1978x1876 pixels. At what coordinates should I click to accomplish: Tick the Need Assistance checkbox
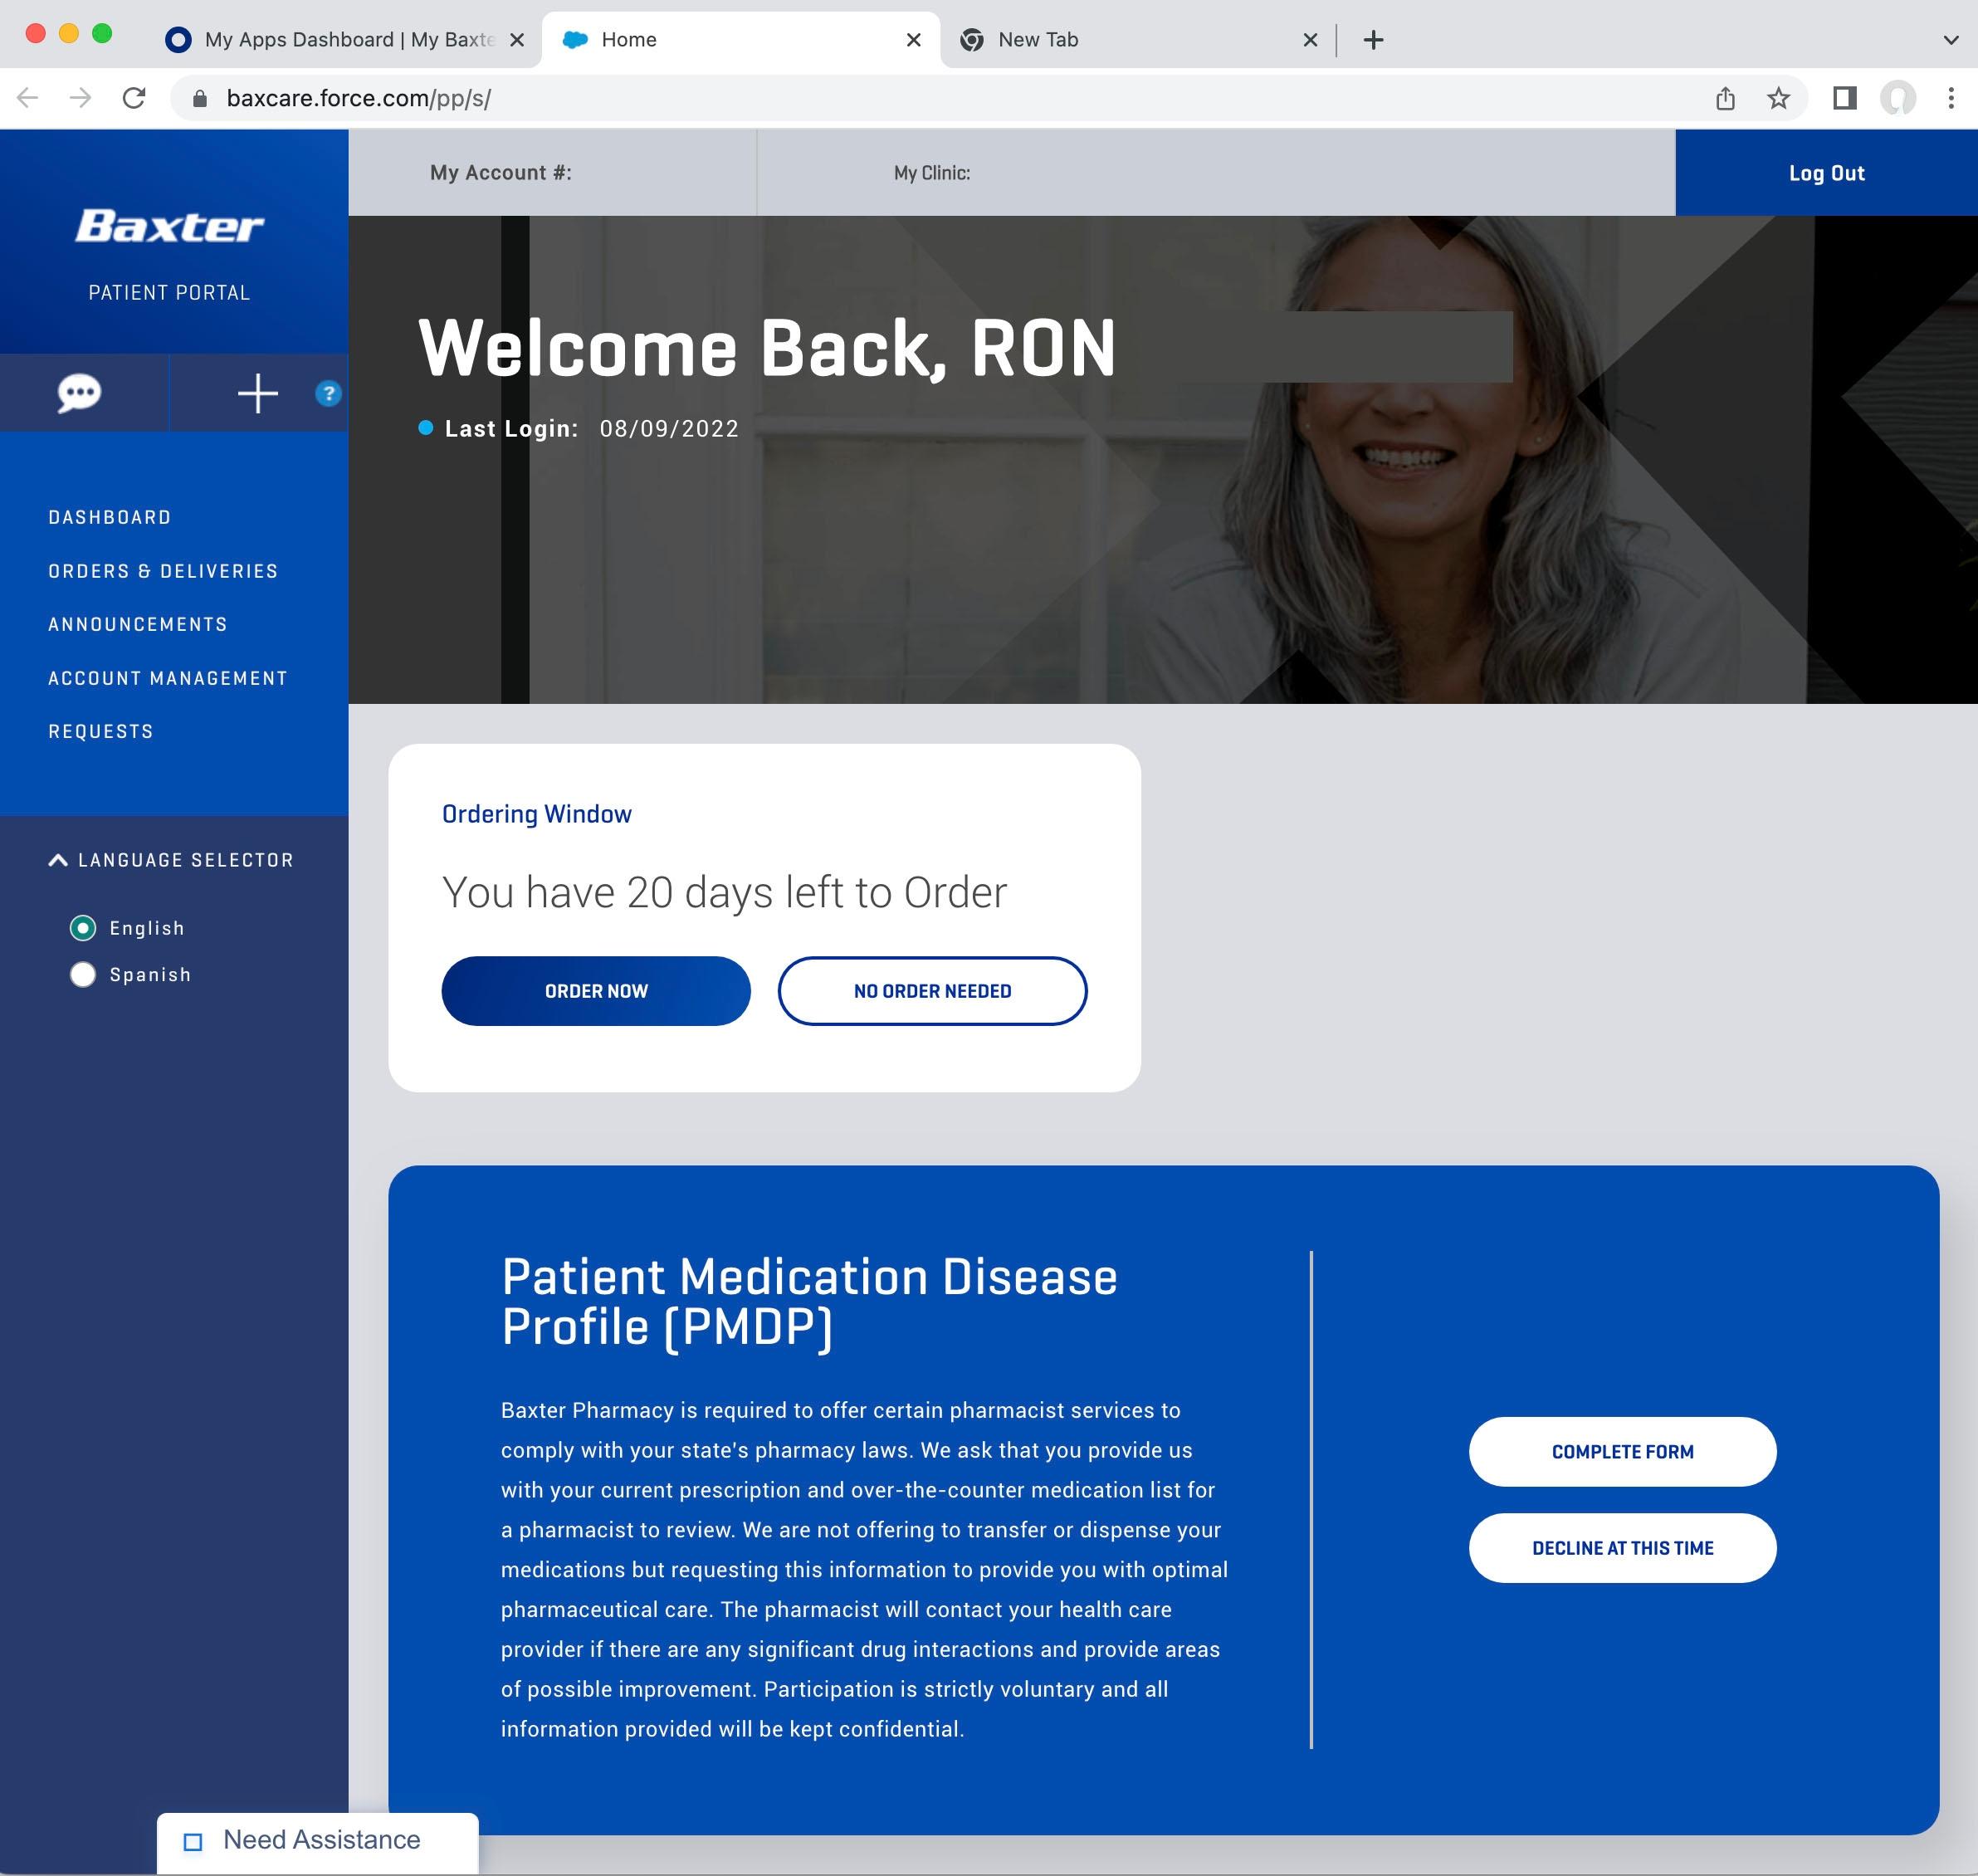(x=193, y=1841)
